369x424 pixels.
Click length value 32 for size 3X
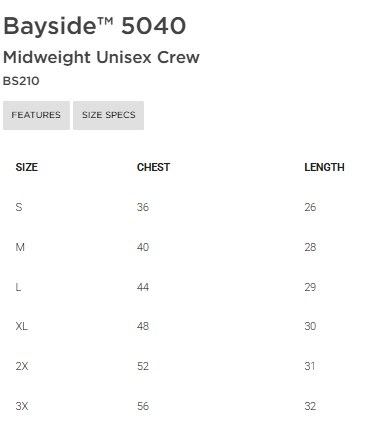[310, 406]
